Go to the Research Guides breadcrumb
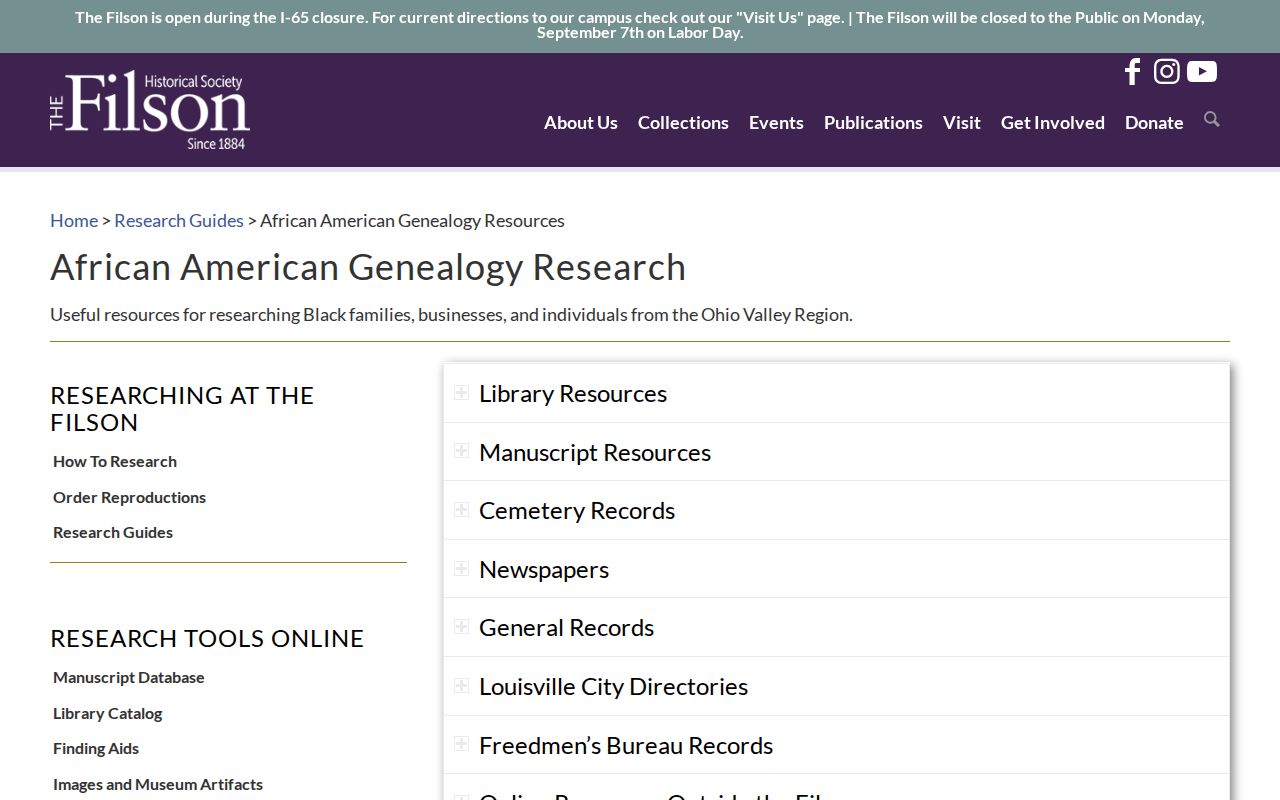 click(x=179, y=220)
